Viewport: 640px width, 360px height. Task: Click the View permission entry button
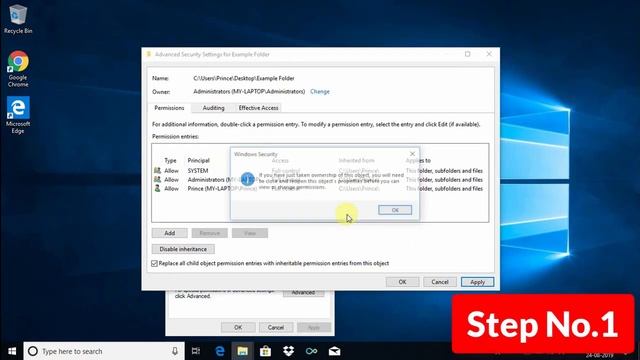pos(250,233)
